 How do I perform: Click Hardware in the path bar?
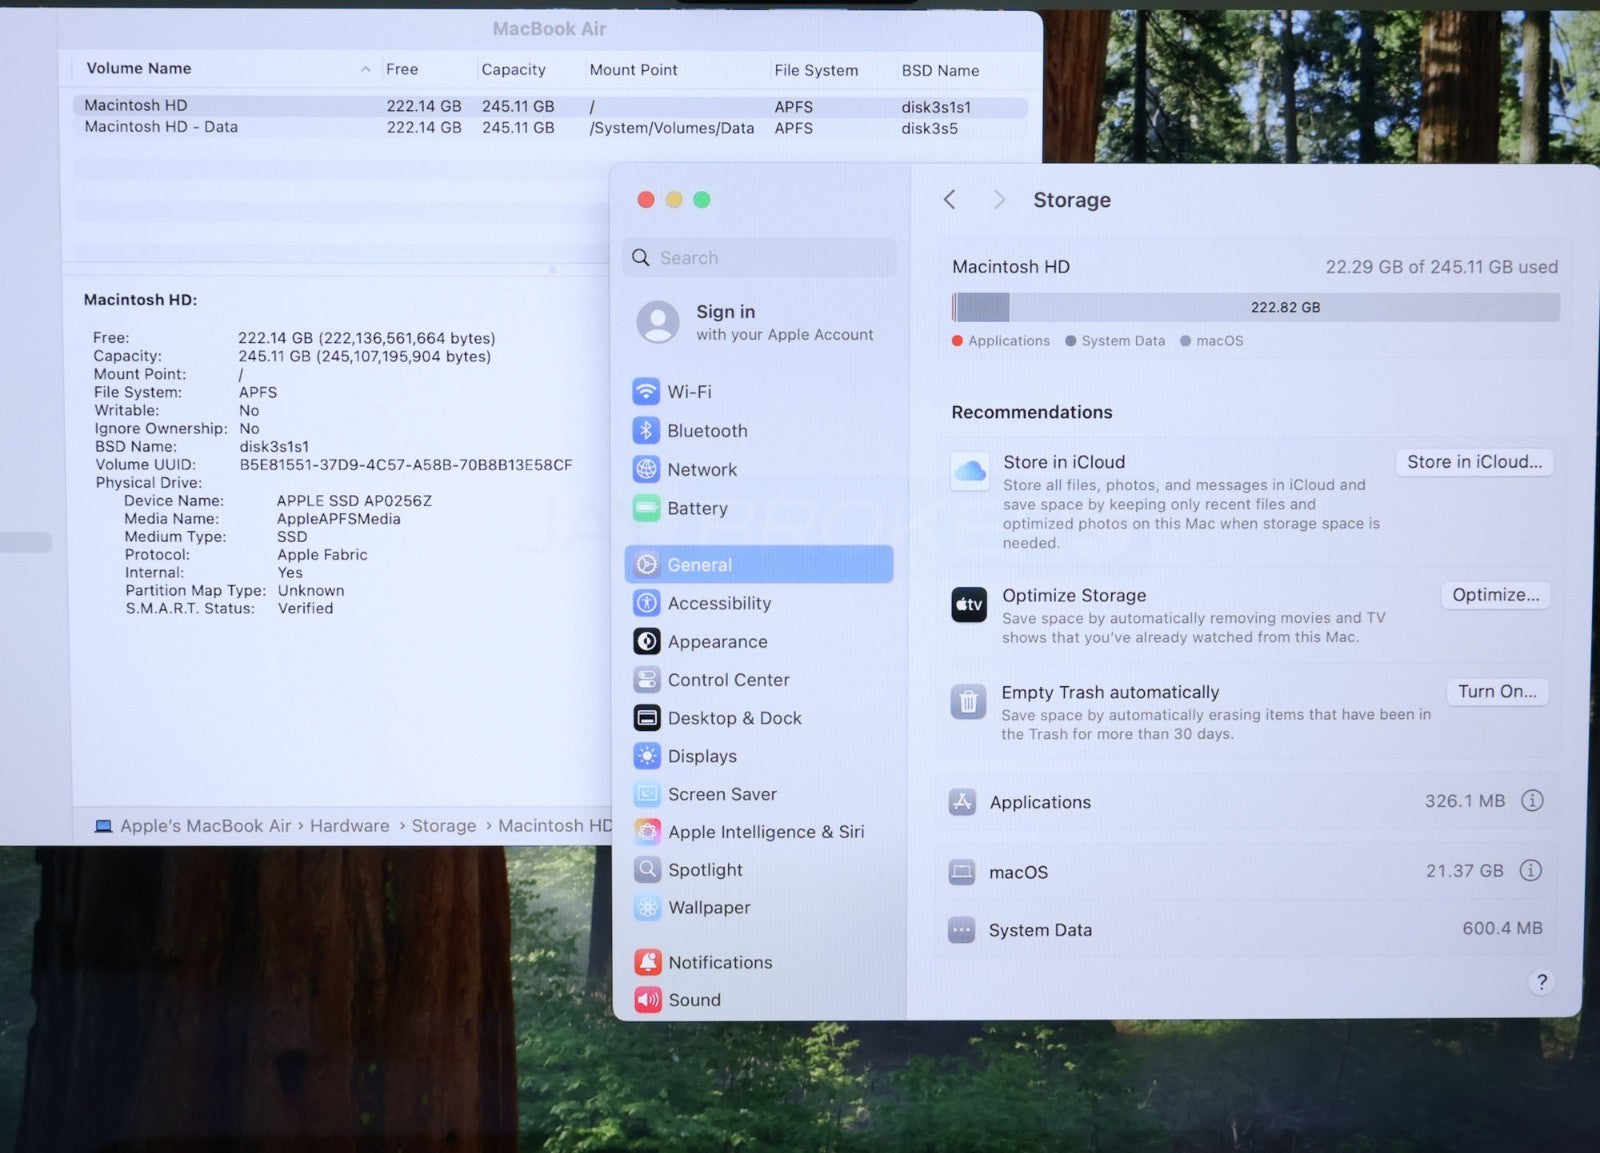[x=349, y=826]
